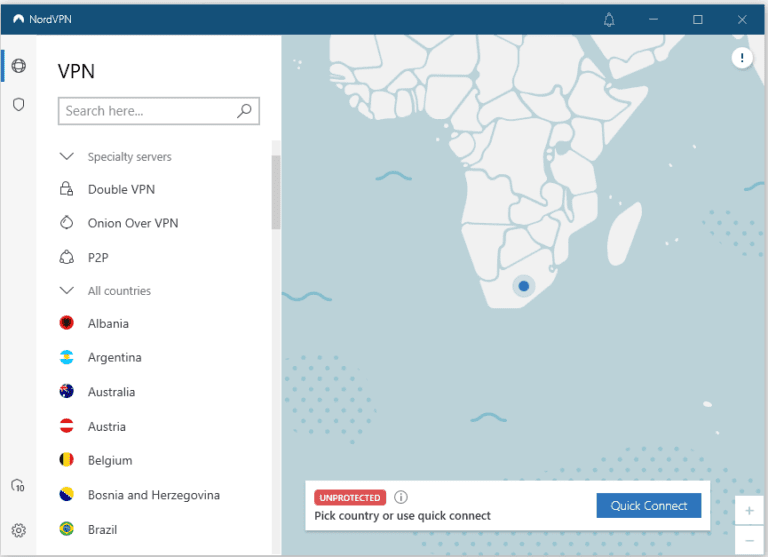The image size is (768, 557).
Task: Connect to Albania from country list
Action: point(108,324)
